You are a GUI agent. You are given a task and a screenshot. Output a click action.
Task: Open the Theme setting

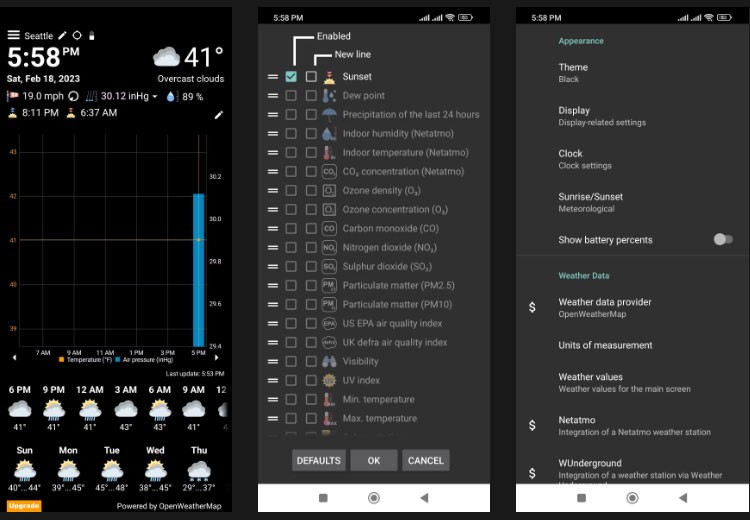tap(573, 72)
